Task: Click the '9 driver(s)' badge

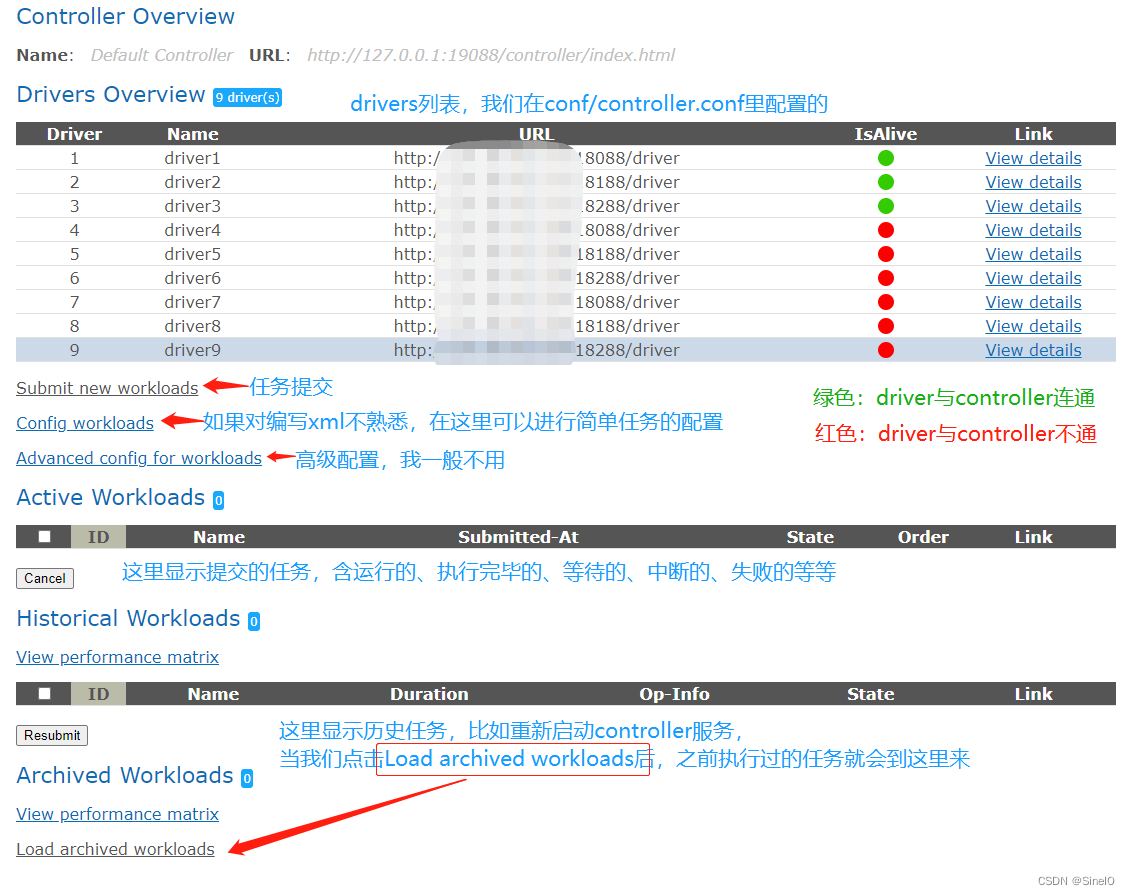Action: 247,97
